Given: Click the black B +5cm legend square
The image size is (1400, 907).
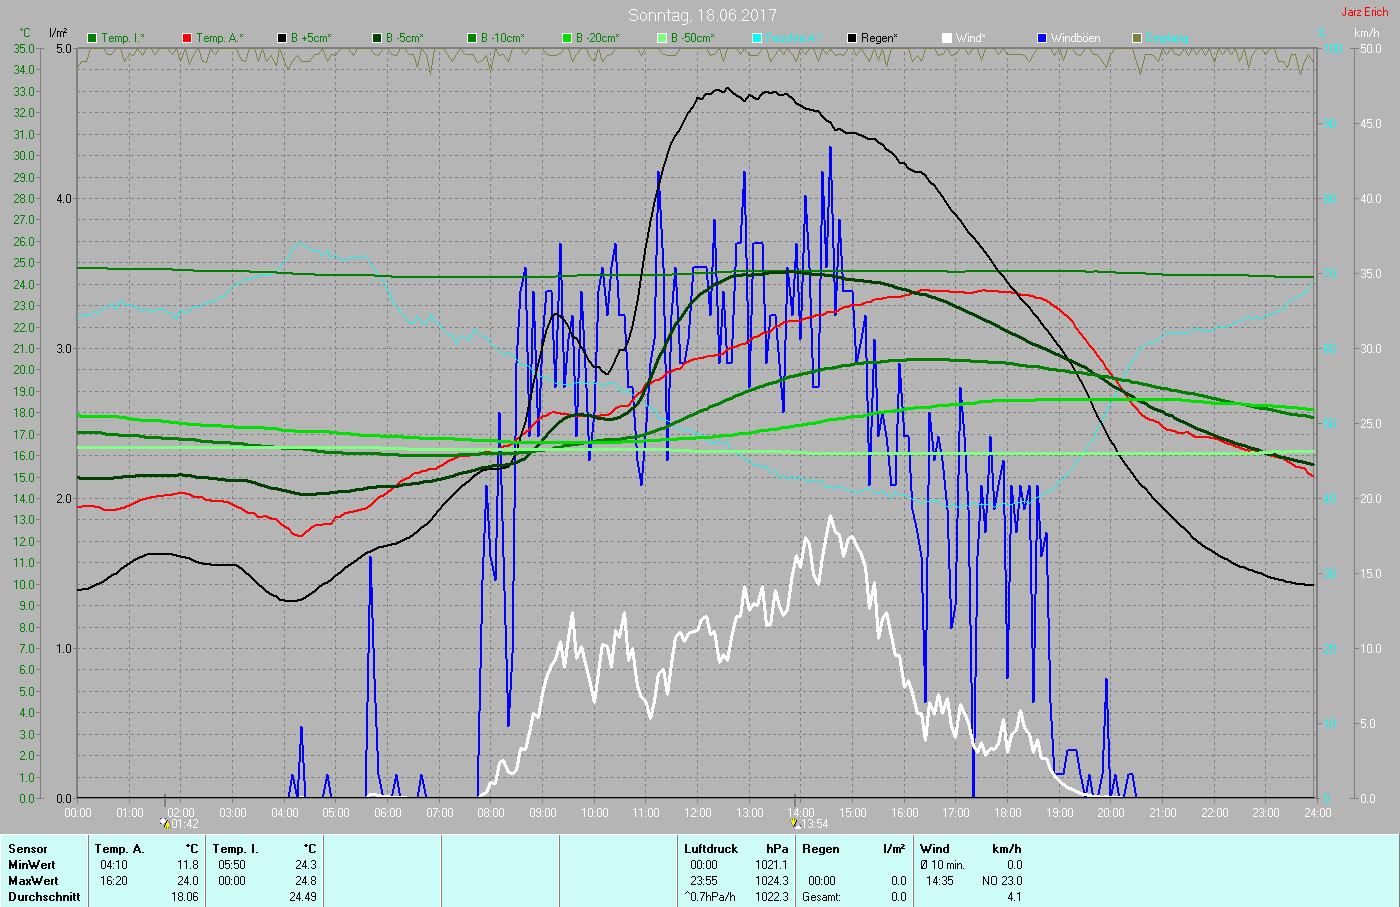Looking at the screenshot, I should pyautogui.click(x=282, y=38).
